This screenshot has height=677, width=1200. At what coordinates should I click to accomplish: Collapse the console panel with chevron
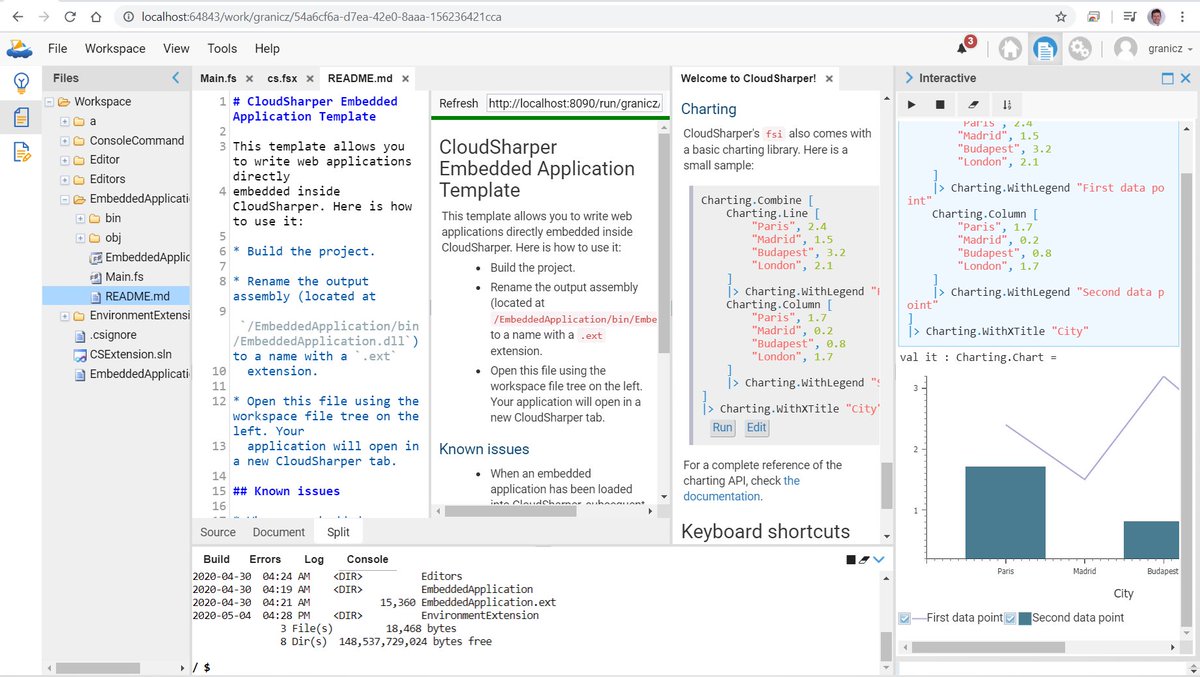pos(879,560)
